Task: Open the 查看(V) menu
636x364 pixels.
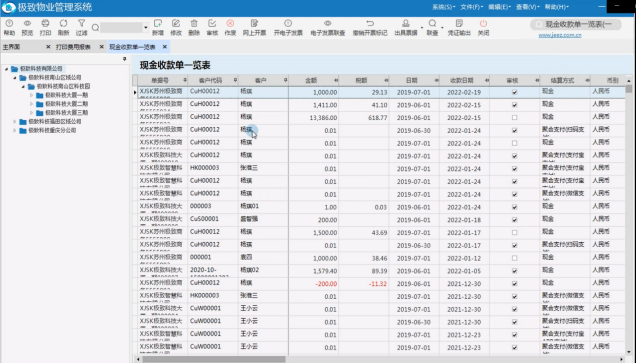Action: 527,7
